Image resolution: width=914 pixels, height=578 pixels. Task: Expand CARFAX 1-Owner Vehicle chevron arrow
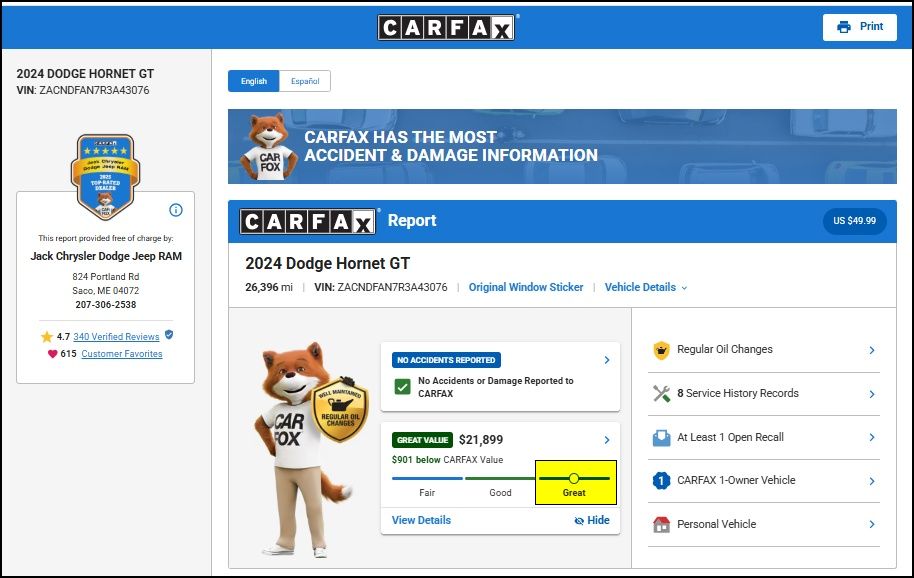[x=872, y=481]
